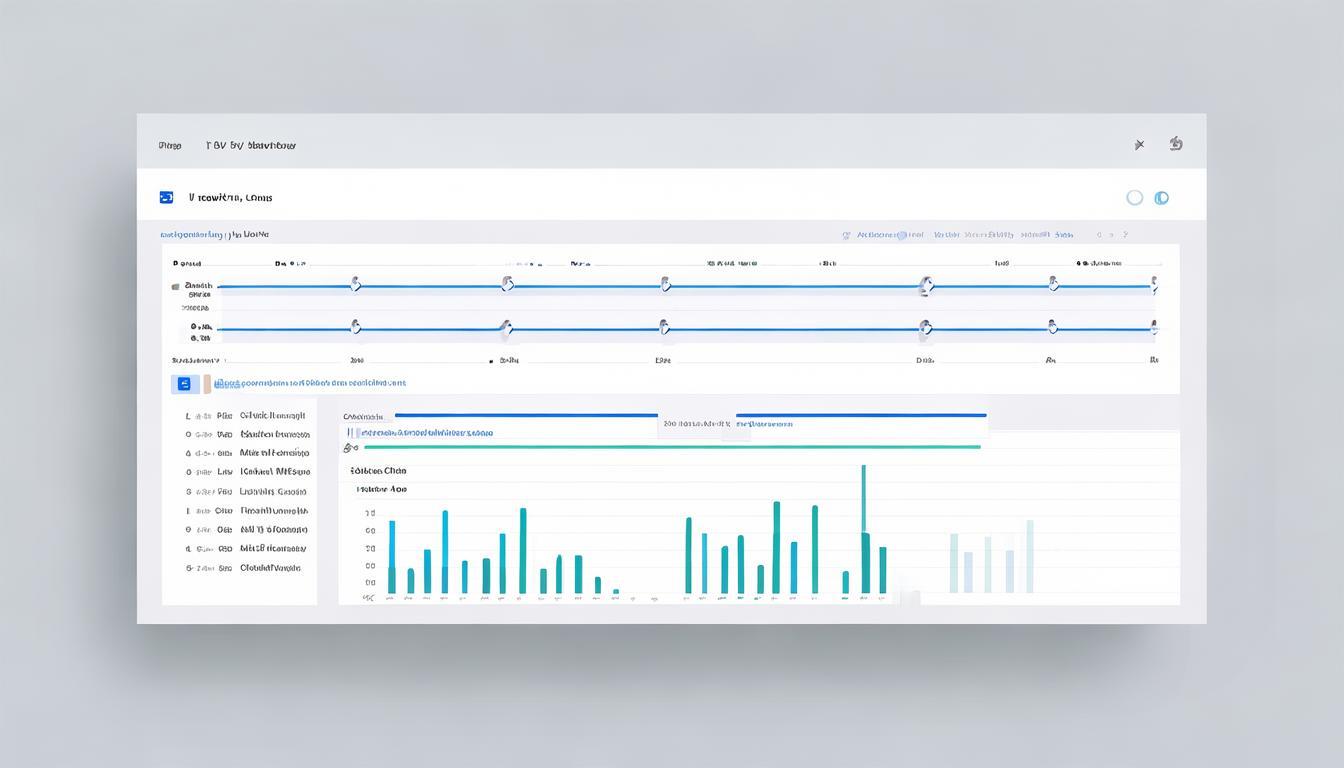1344x768 pixels.
Task: Click the blue link text beside the blue square button
Action: [x=310, y=383]
